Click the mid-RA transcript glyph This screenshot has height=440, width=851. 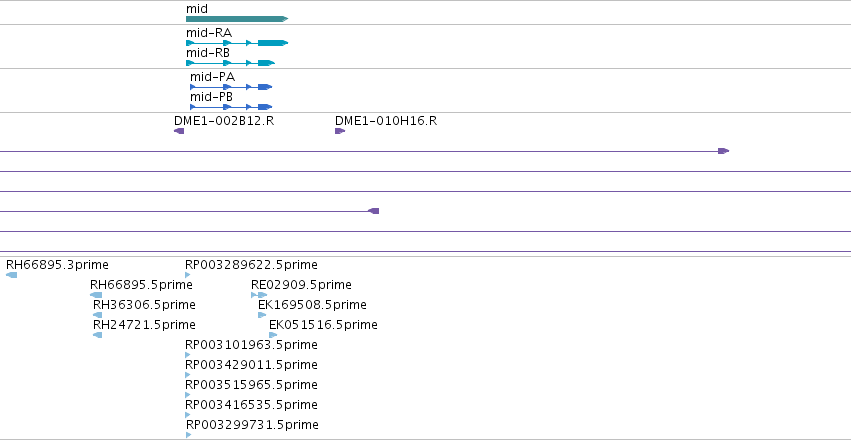coord(237,43)
